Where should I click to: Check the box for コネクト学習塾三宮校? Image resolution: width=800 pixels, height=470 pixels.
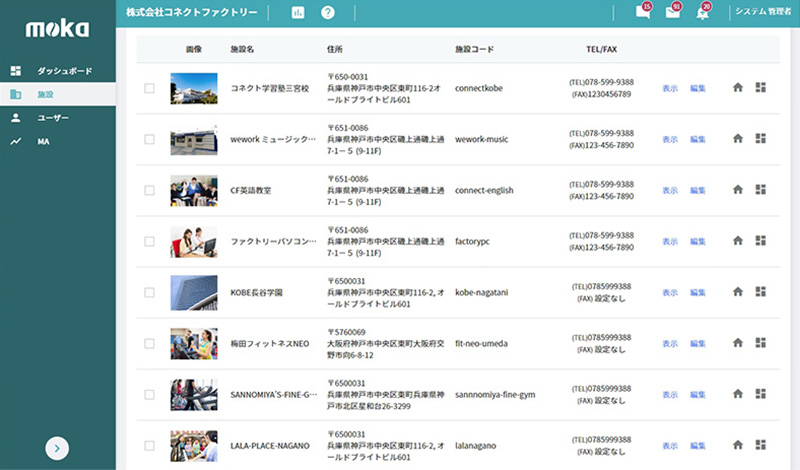point(150,88)
